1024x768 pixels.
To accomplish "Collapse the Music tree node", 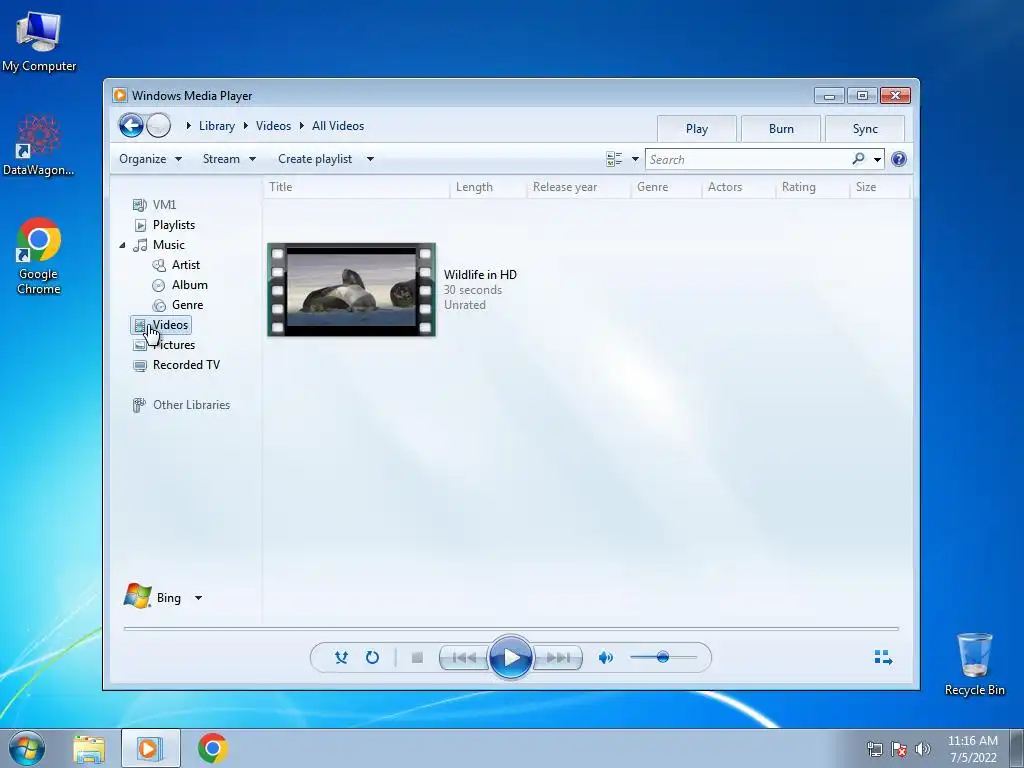I will (x=122, y=245).
